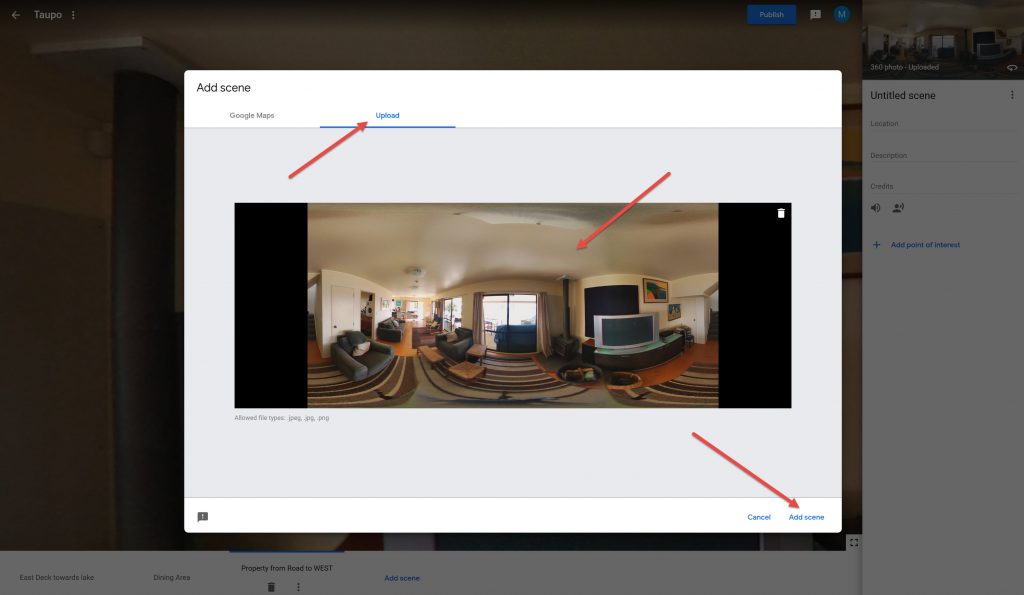This screenshot has width=1024, height=595.
Task: Delete the Property from Road scene
Action: point(271,587)
